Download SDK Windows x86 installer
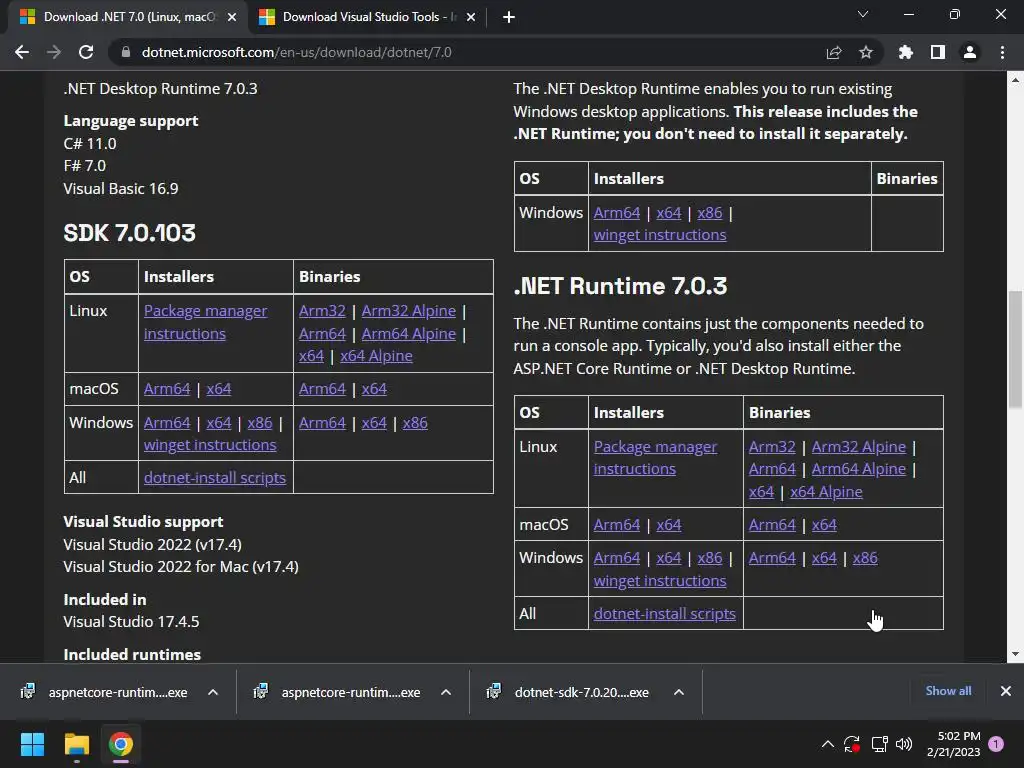Screen dimensions: 1024x768 coord(260,423)
